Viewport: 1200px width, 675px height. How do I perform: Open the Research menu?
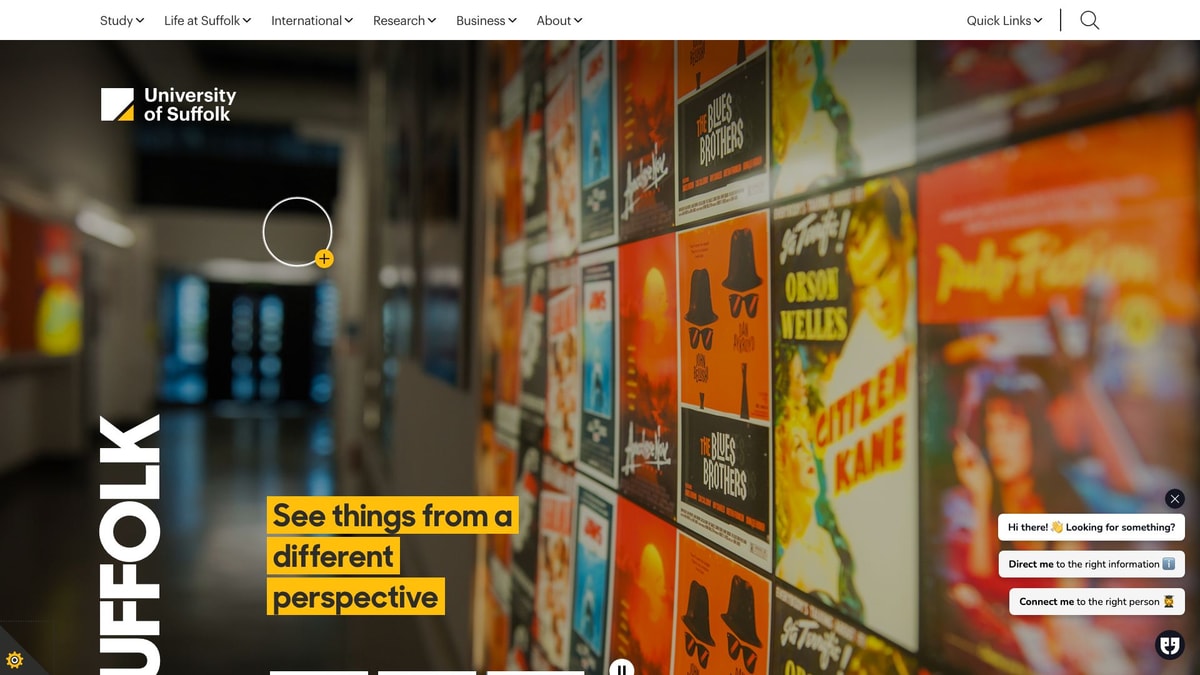click(x=405, y=20)
